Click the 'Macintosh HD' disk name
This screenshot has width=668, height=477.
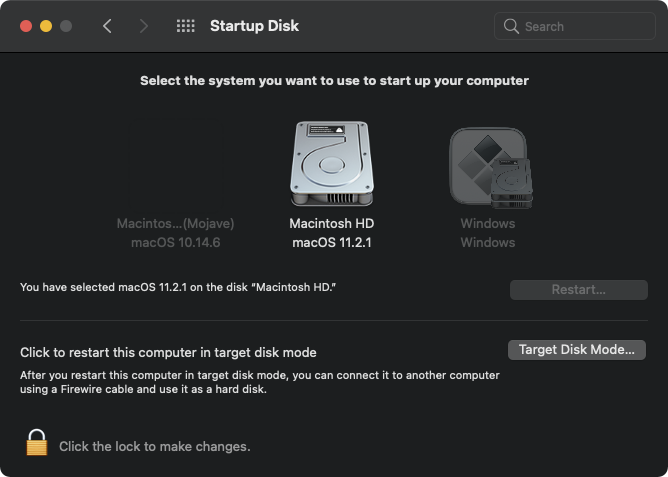coord(332,223)
